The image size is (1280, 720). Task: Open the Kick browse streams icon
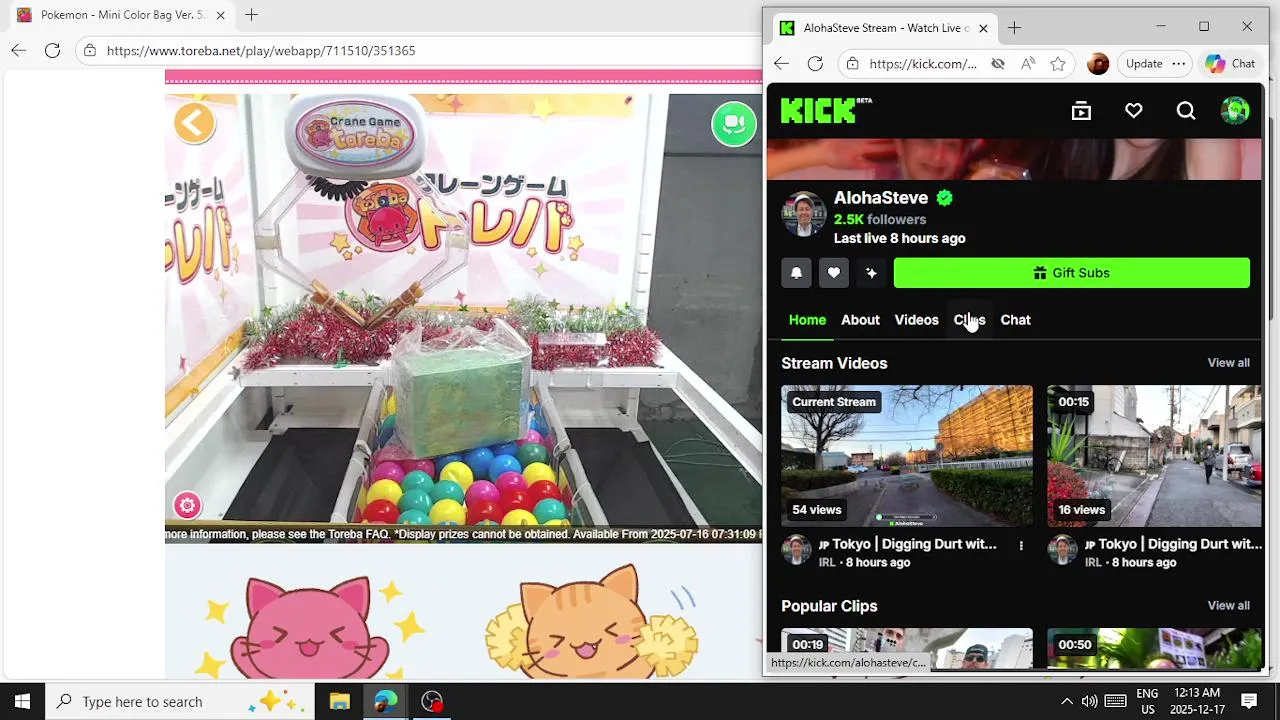point(1081,111)
